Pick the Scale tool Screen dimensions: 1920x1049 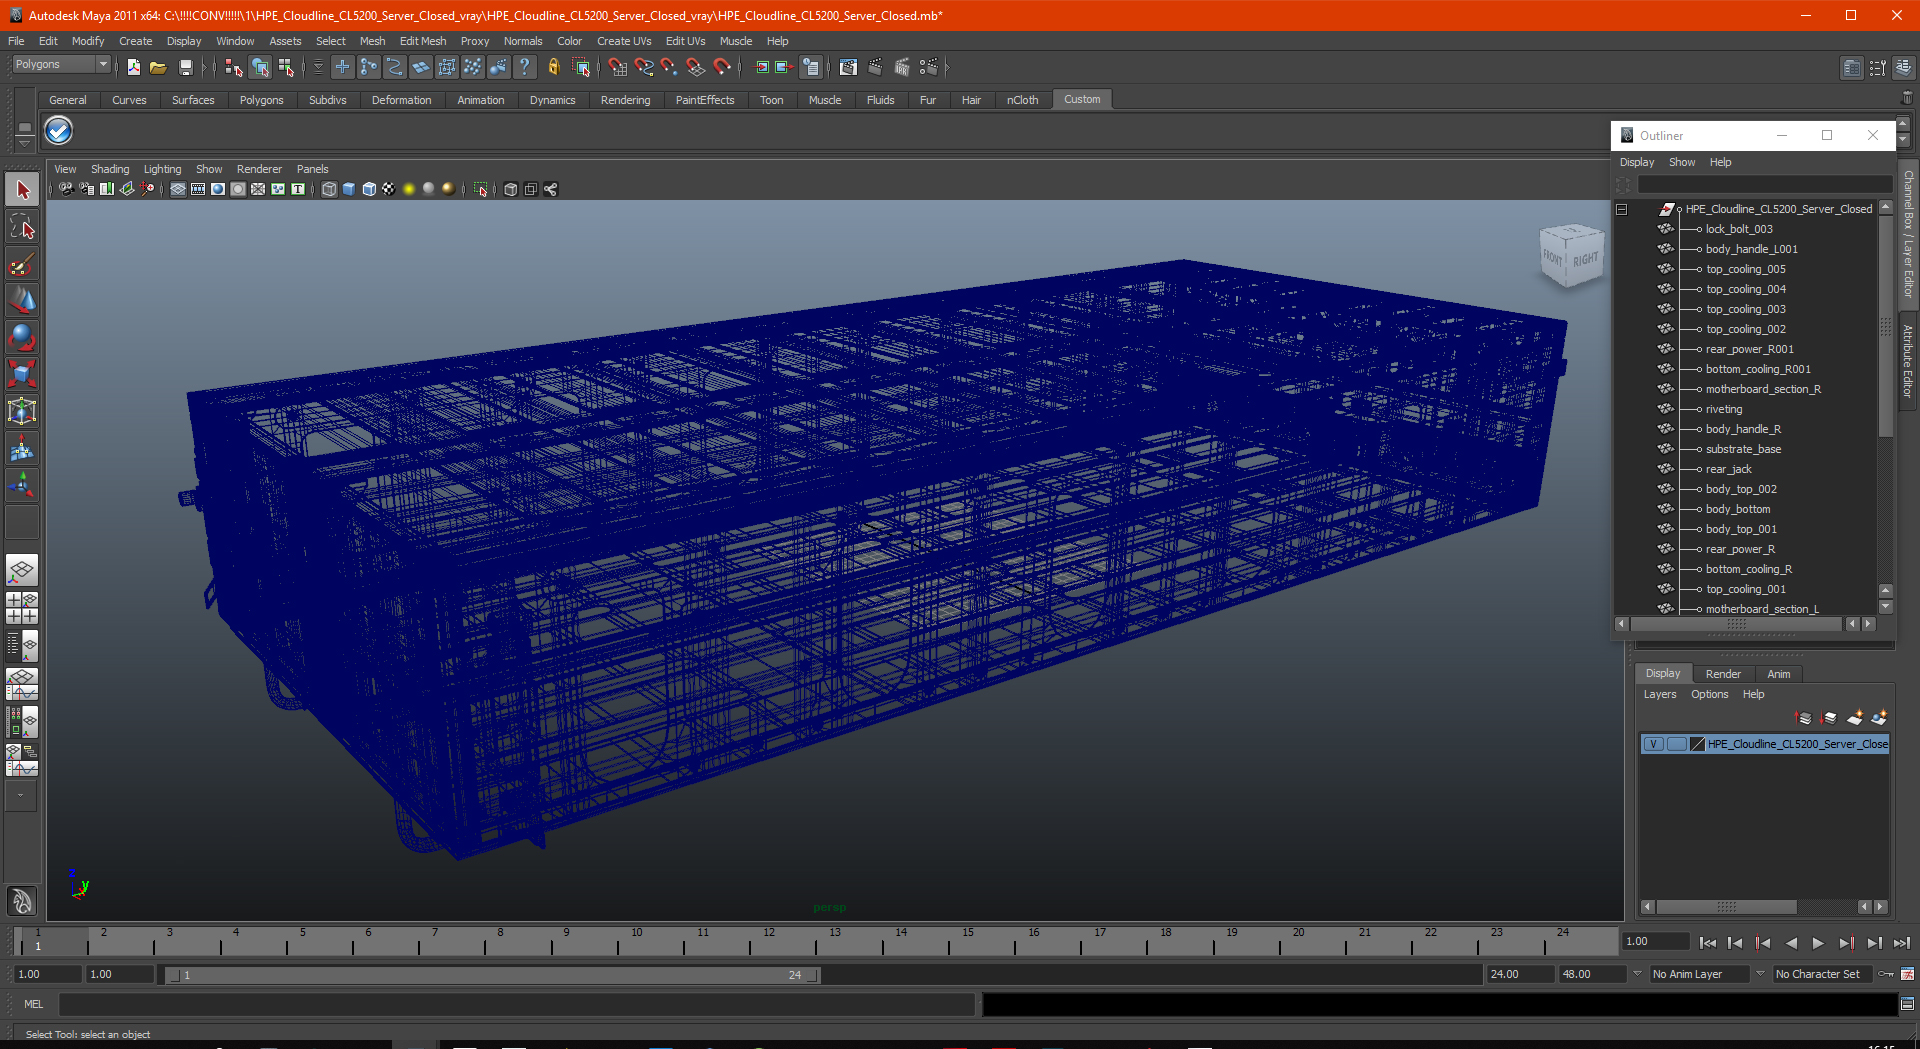tap(22, 375)
